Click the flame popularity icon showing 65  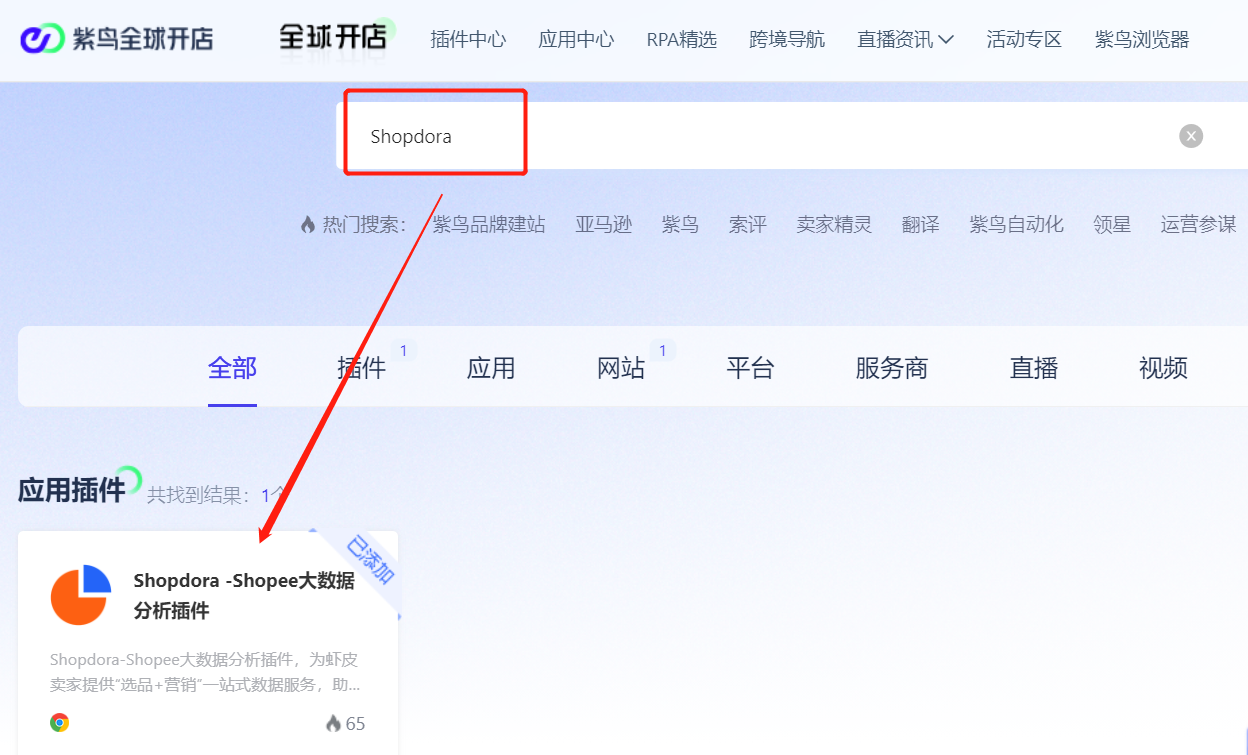pyautogui.click(x=333, y=723)
